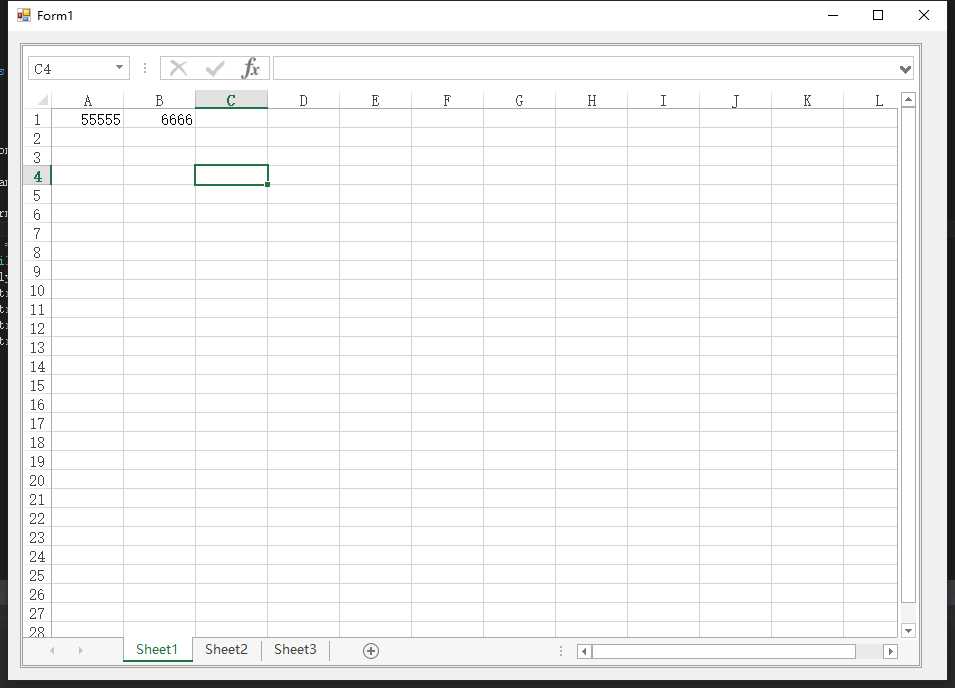Expand the formula bar chevron
The width and height of the screenshot is (955, 688).
point(905,69)
